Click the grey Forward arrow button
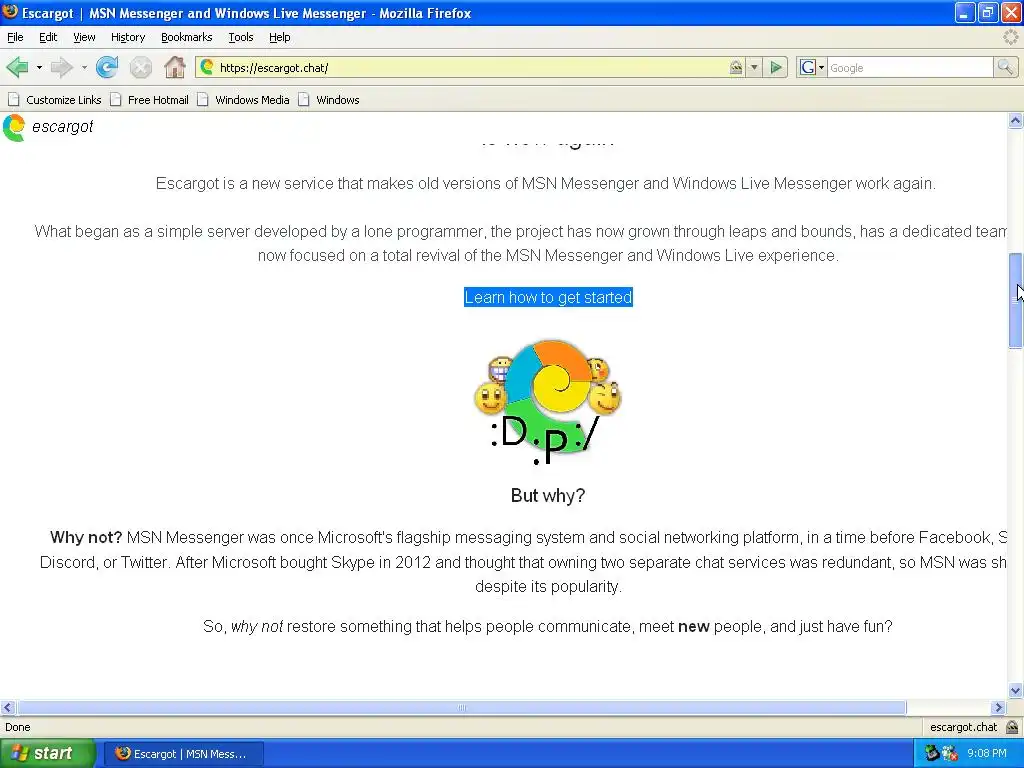 [x=62, y=67]
